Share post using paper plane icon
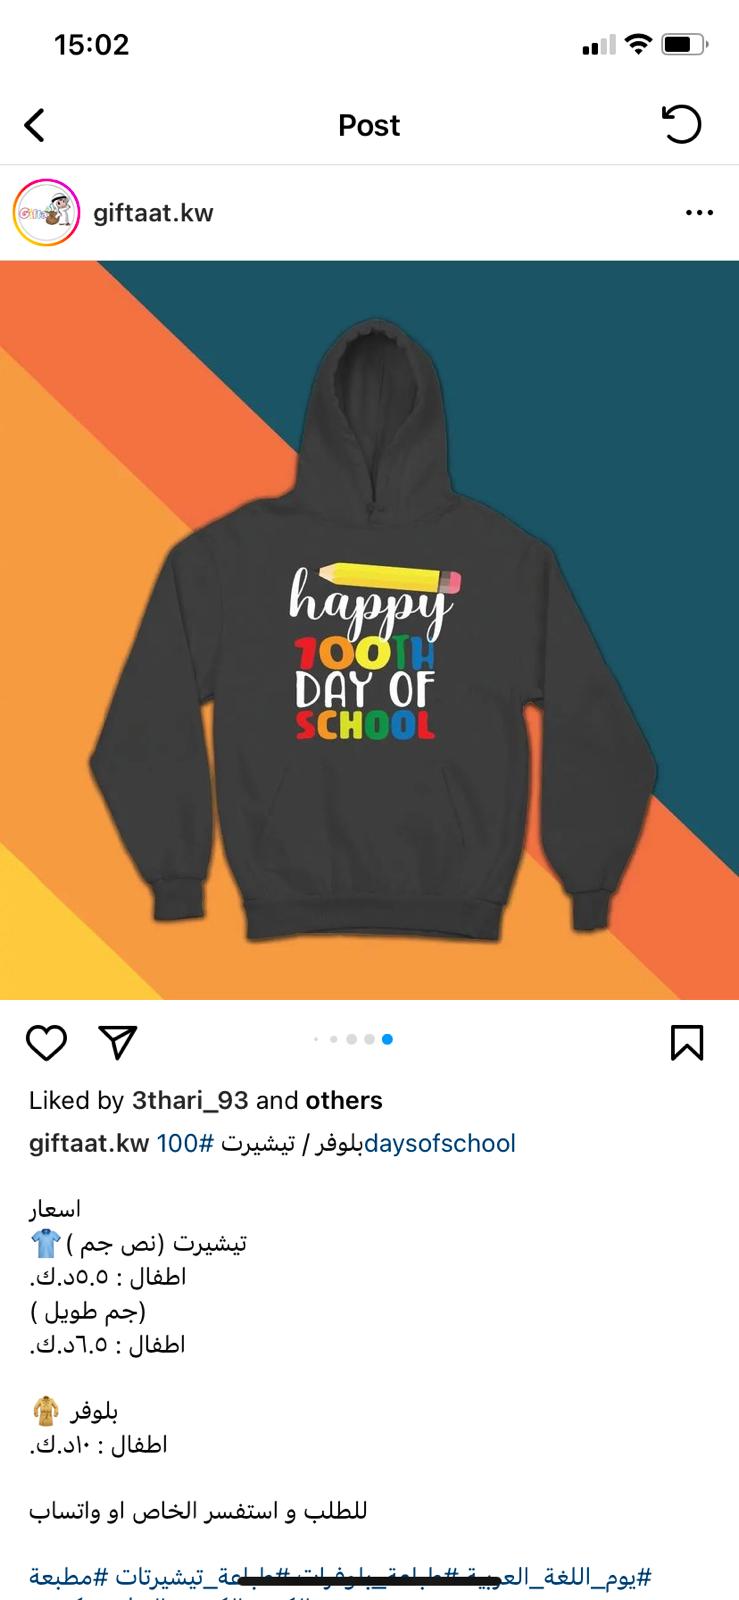 pyautogui.click(x=118, y=1042)
